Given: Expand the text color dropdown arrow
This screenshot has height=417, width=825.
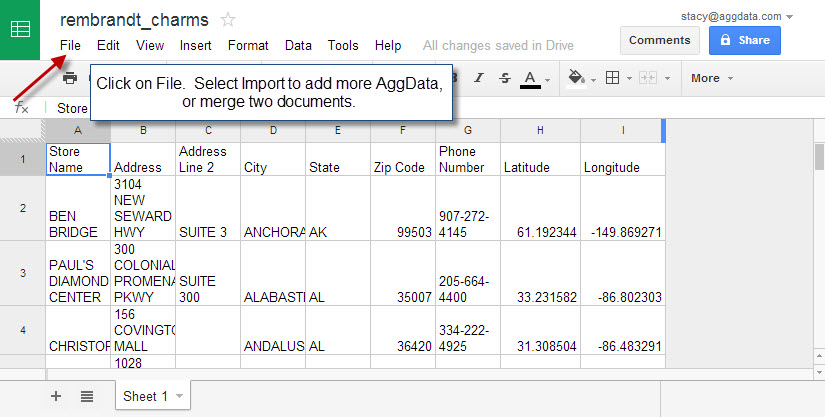Looking at the screenshot, I should coord(547,80).
